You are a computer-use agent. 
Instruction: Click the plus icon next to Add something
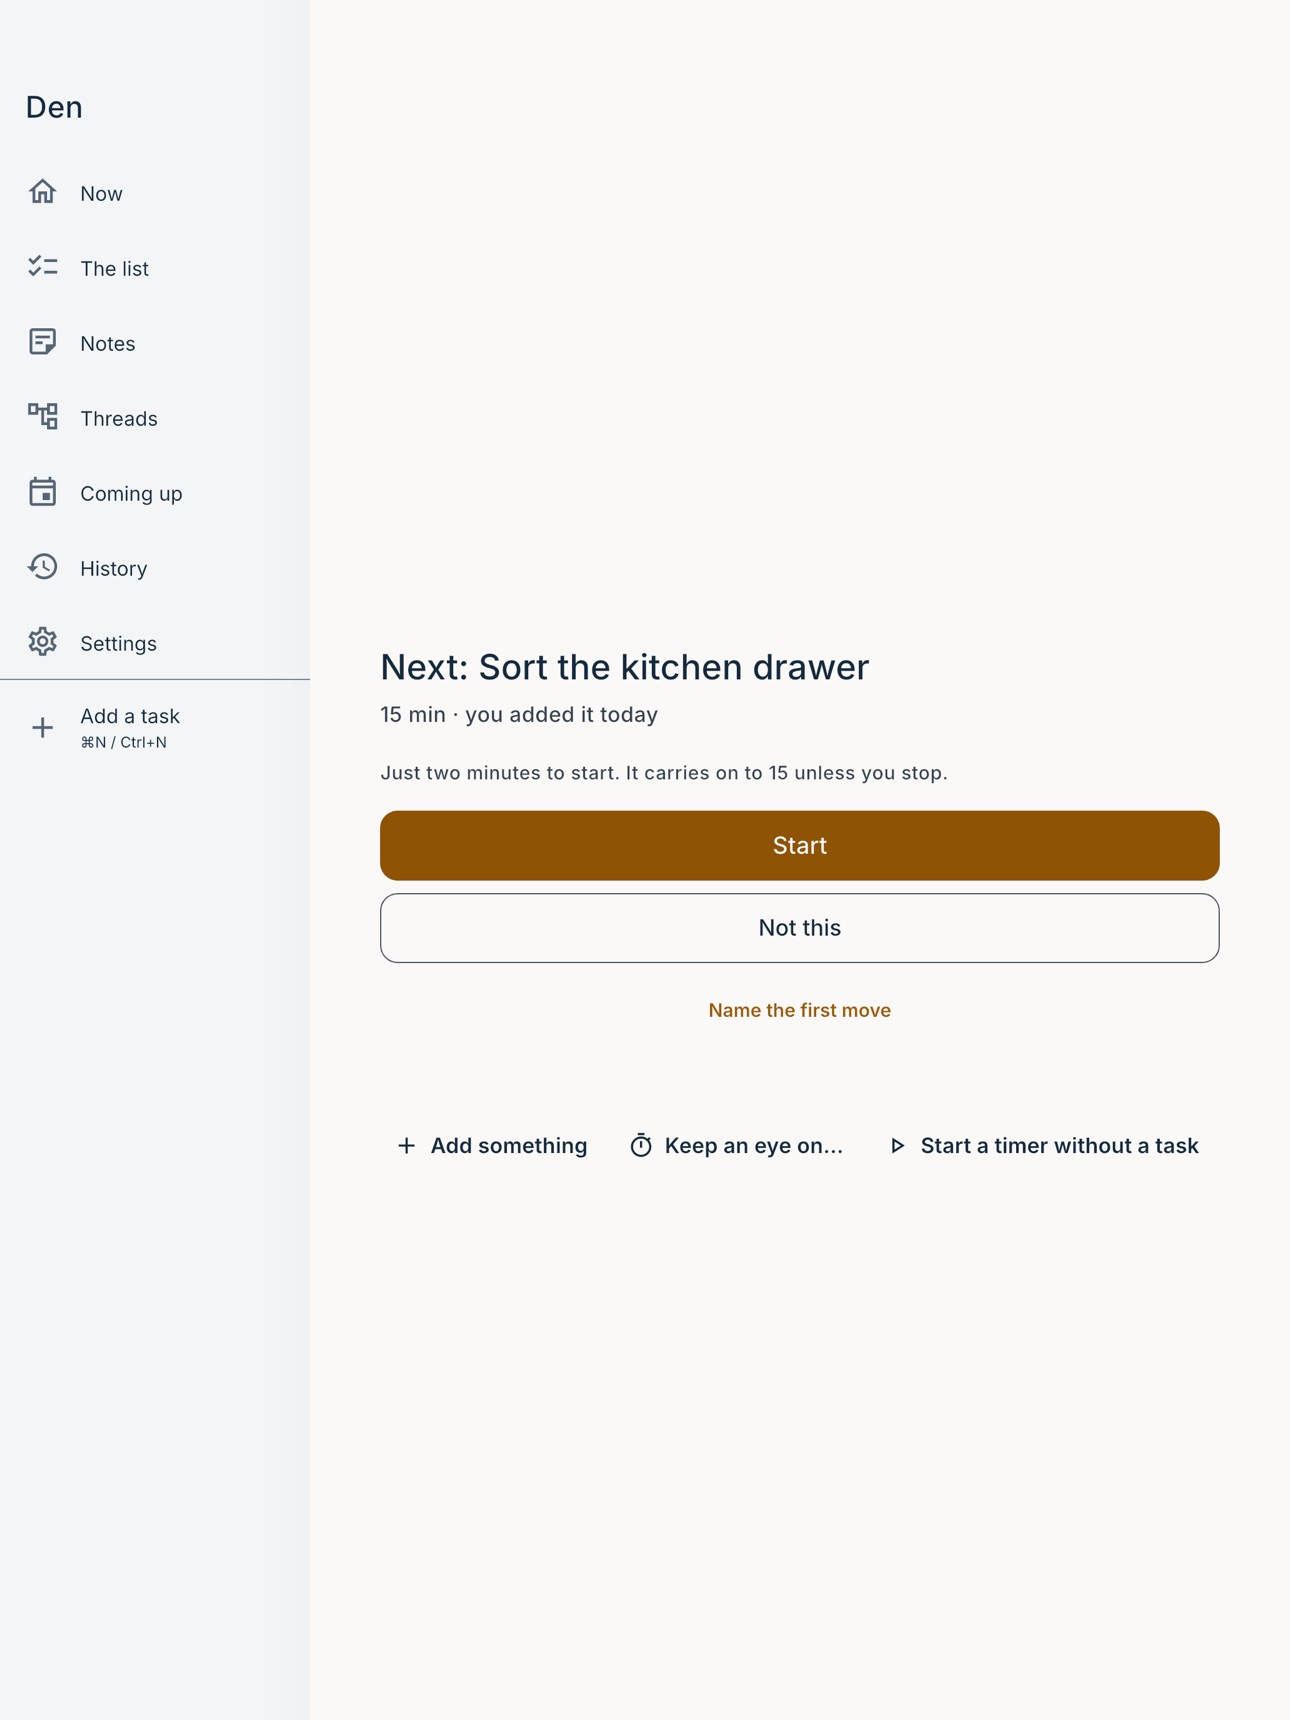point(406,1145)
